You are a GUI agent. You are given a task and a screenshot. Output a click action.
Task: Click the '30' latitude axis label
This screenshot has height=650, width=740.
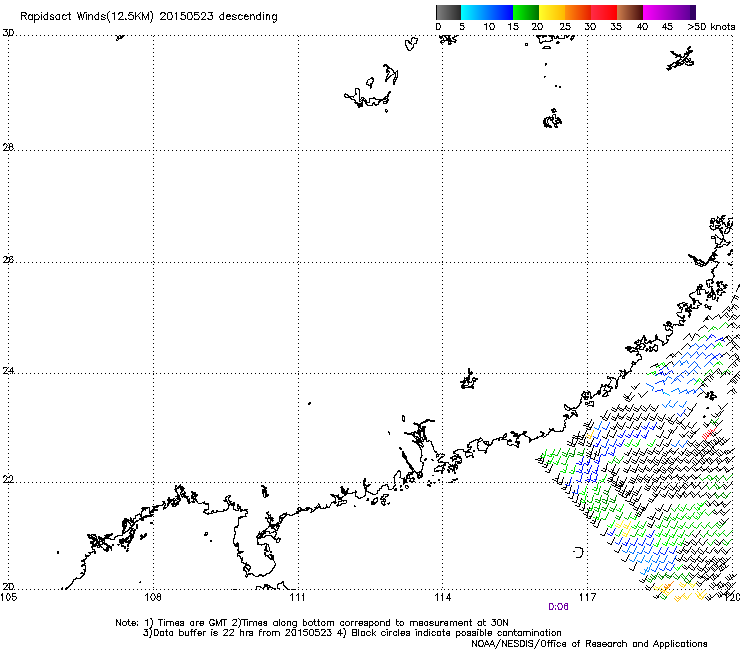point(8,33)
